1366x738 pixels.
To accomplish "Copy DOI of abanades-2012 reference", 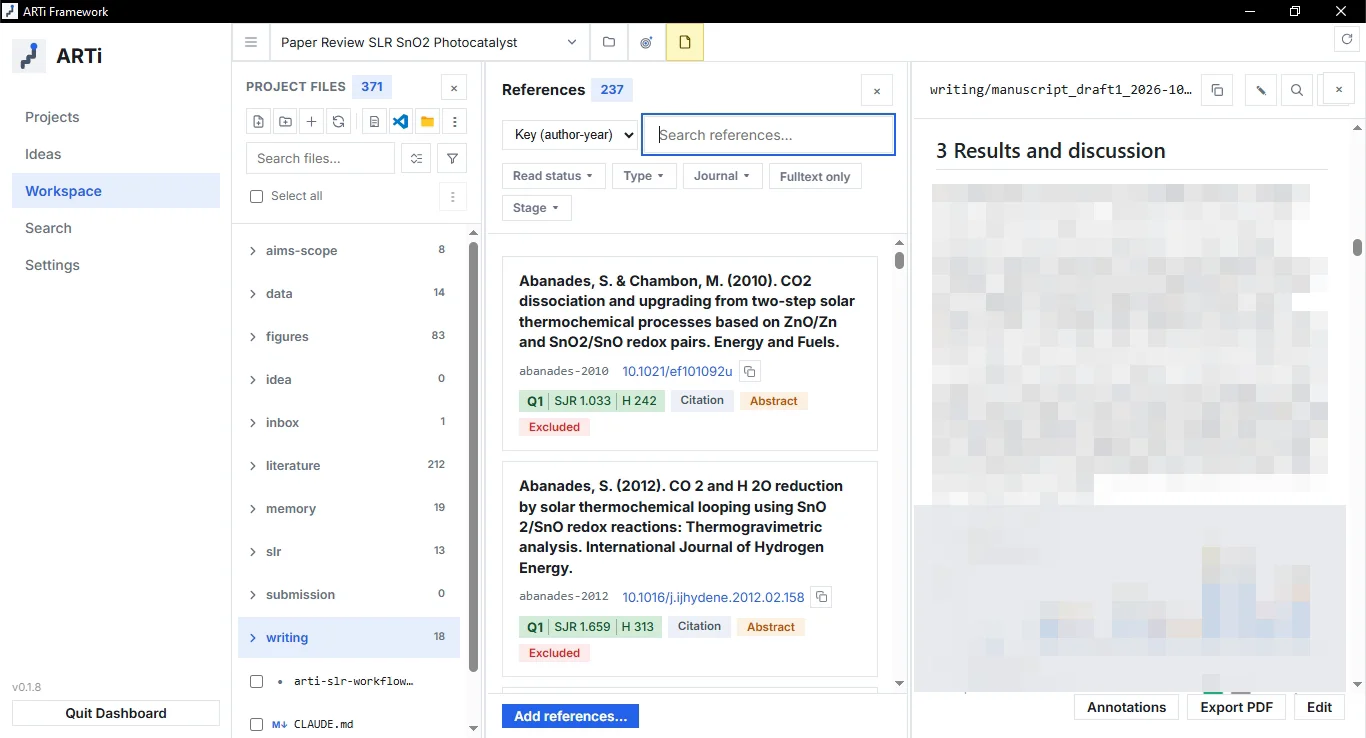I will (x=821, y=597).
